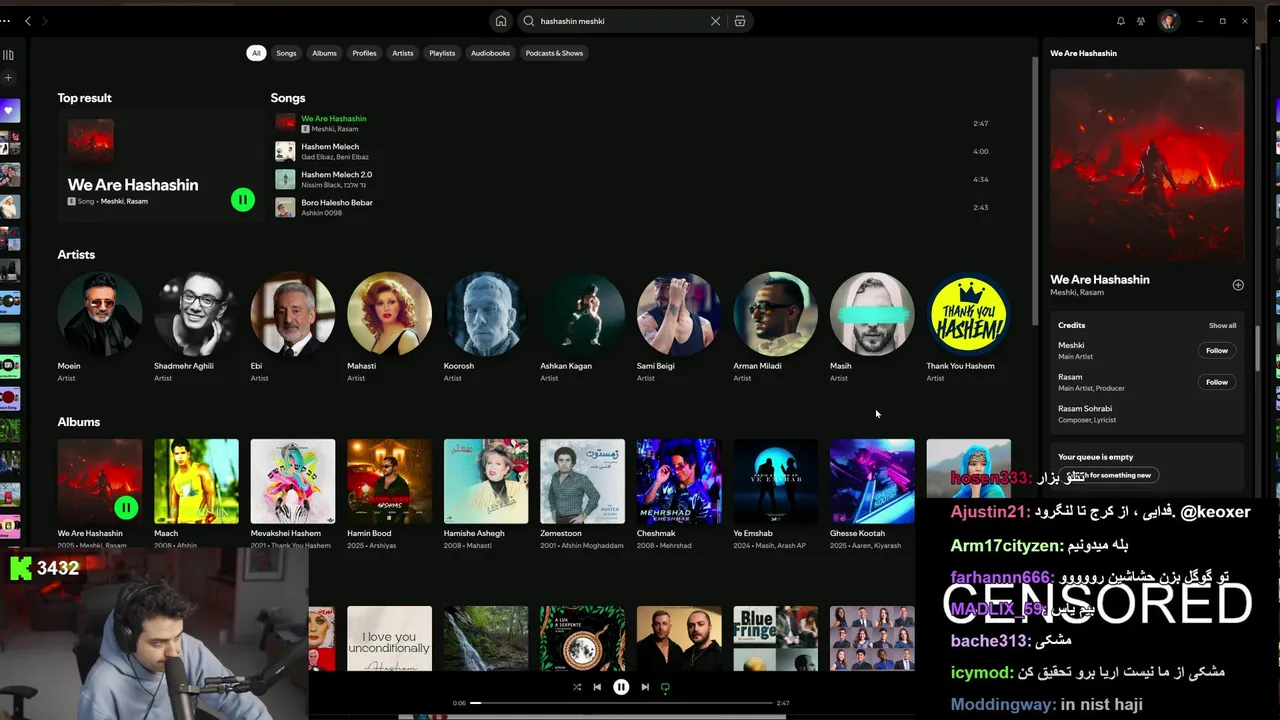
Task: Open the Ghesse Kootah album
Action: (x=871, y=481)
